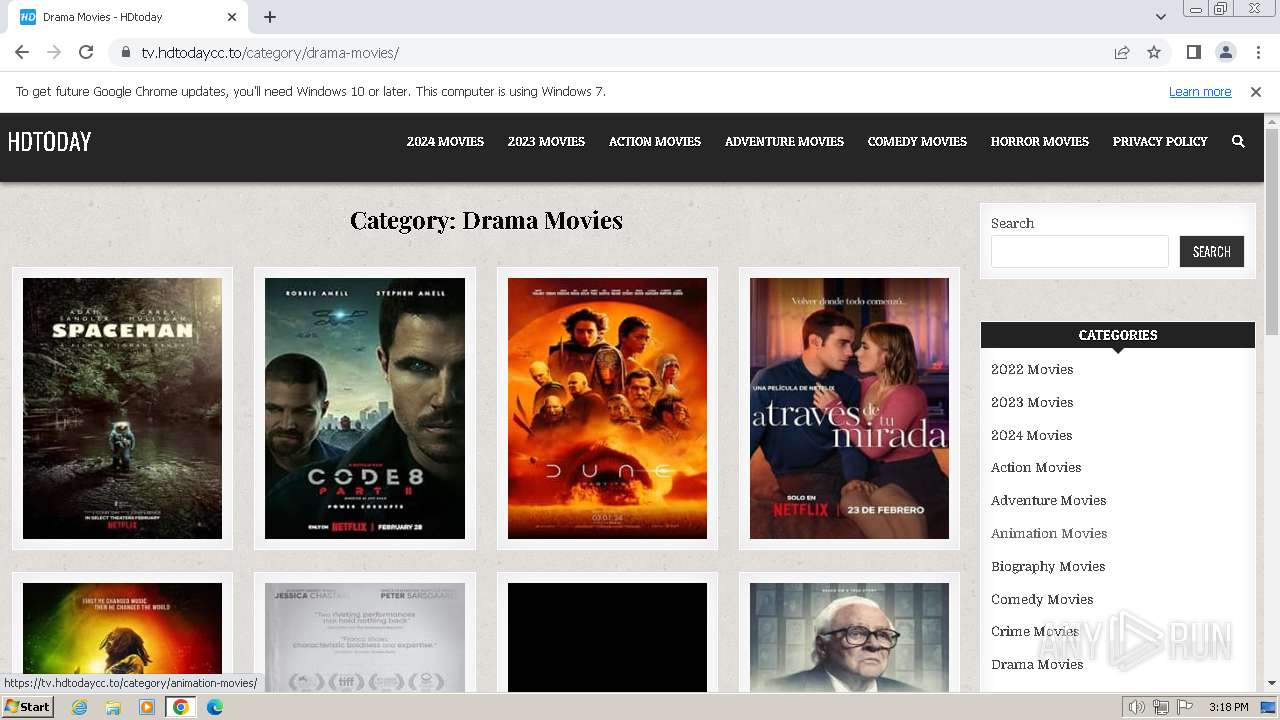Open the ACTION MOVIES menu item
The width and height of the screenshot is (1280, 720).
point(655,142)
